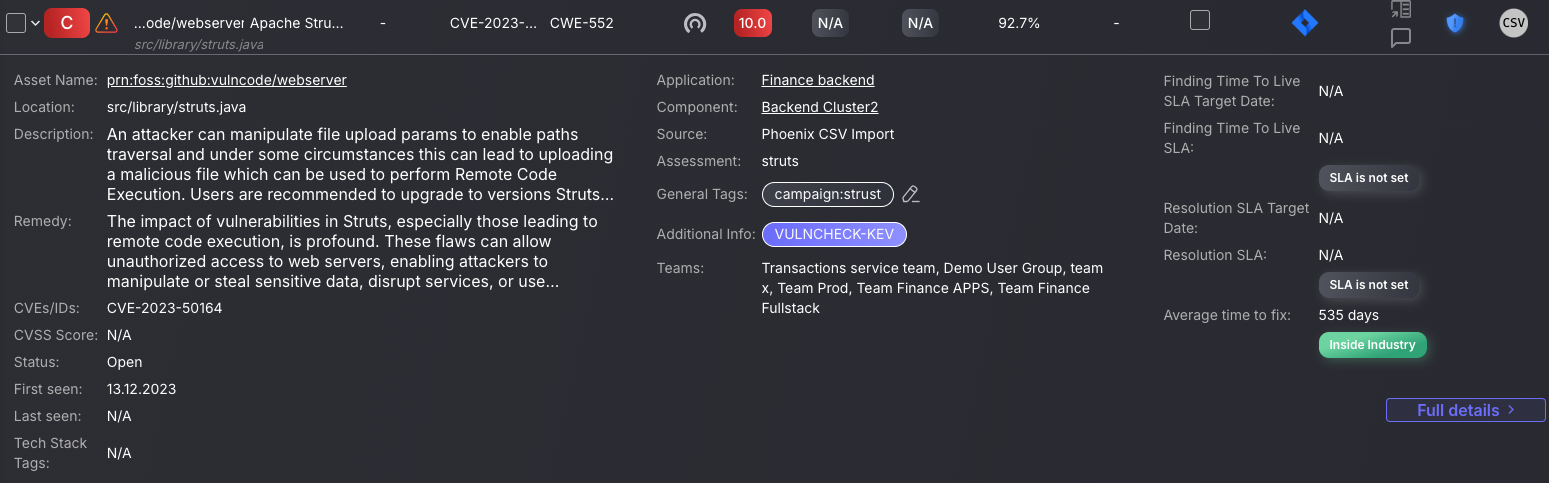This screenshot has height=483, width=1549.
Task: Click the CSV source badge
Action: [x=1514, y=23]
